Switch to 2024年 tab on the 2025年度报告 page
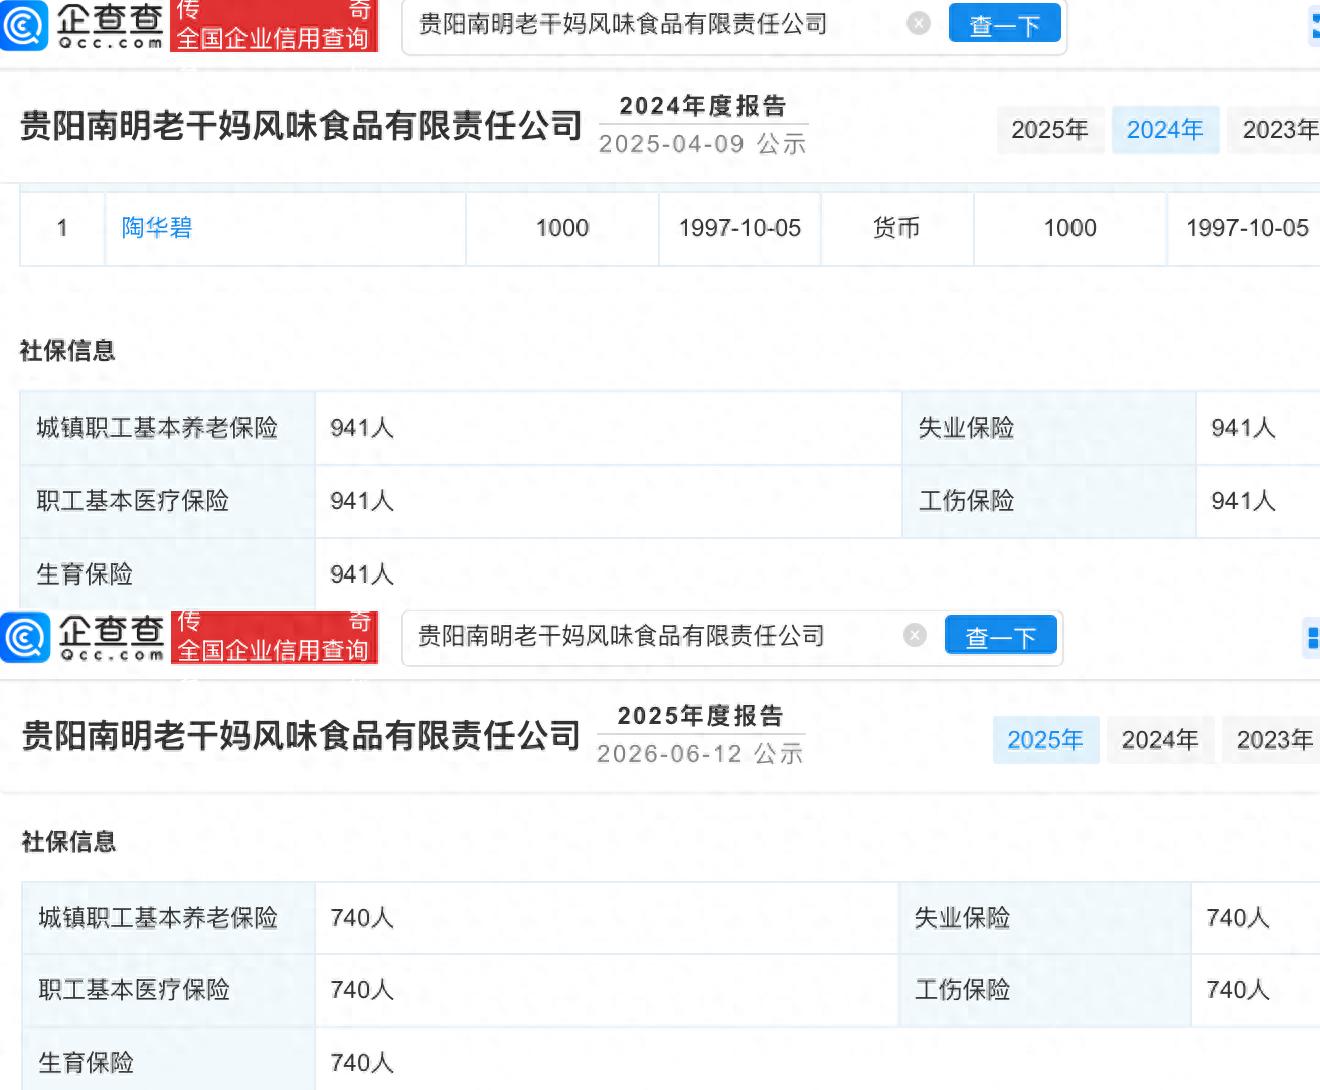 (1160, 740)
